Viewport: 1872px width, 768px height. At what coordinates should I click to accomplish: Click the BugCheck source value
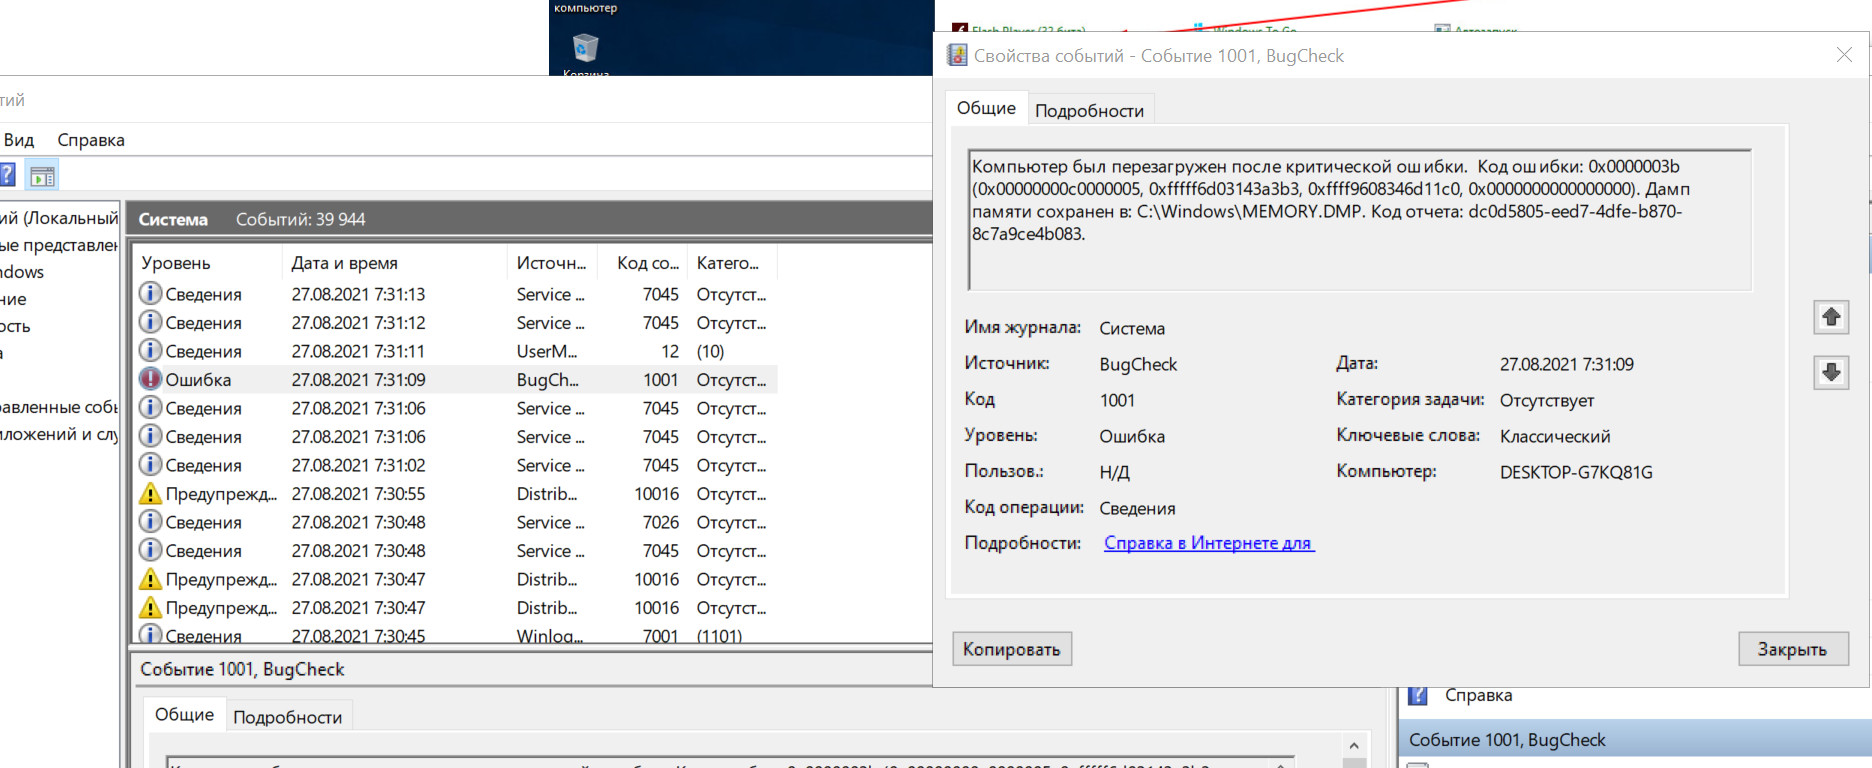[1138, 364]
